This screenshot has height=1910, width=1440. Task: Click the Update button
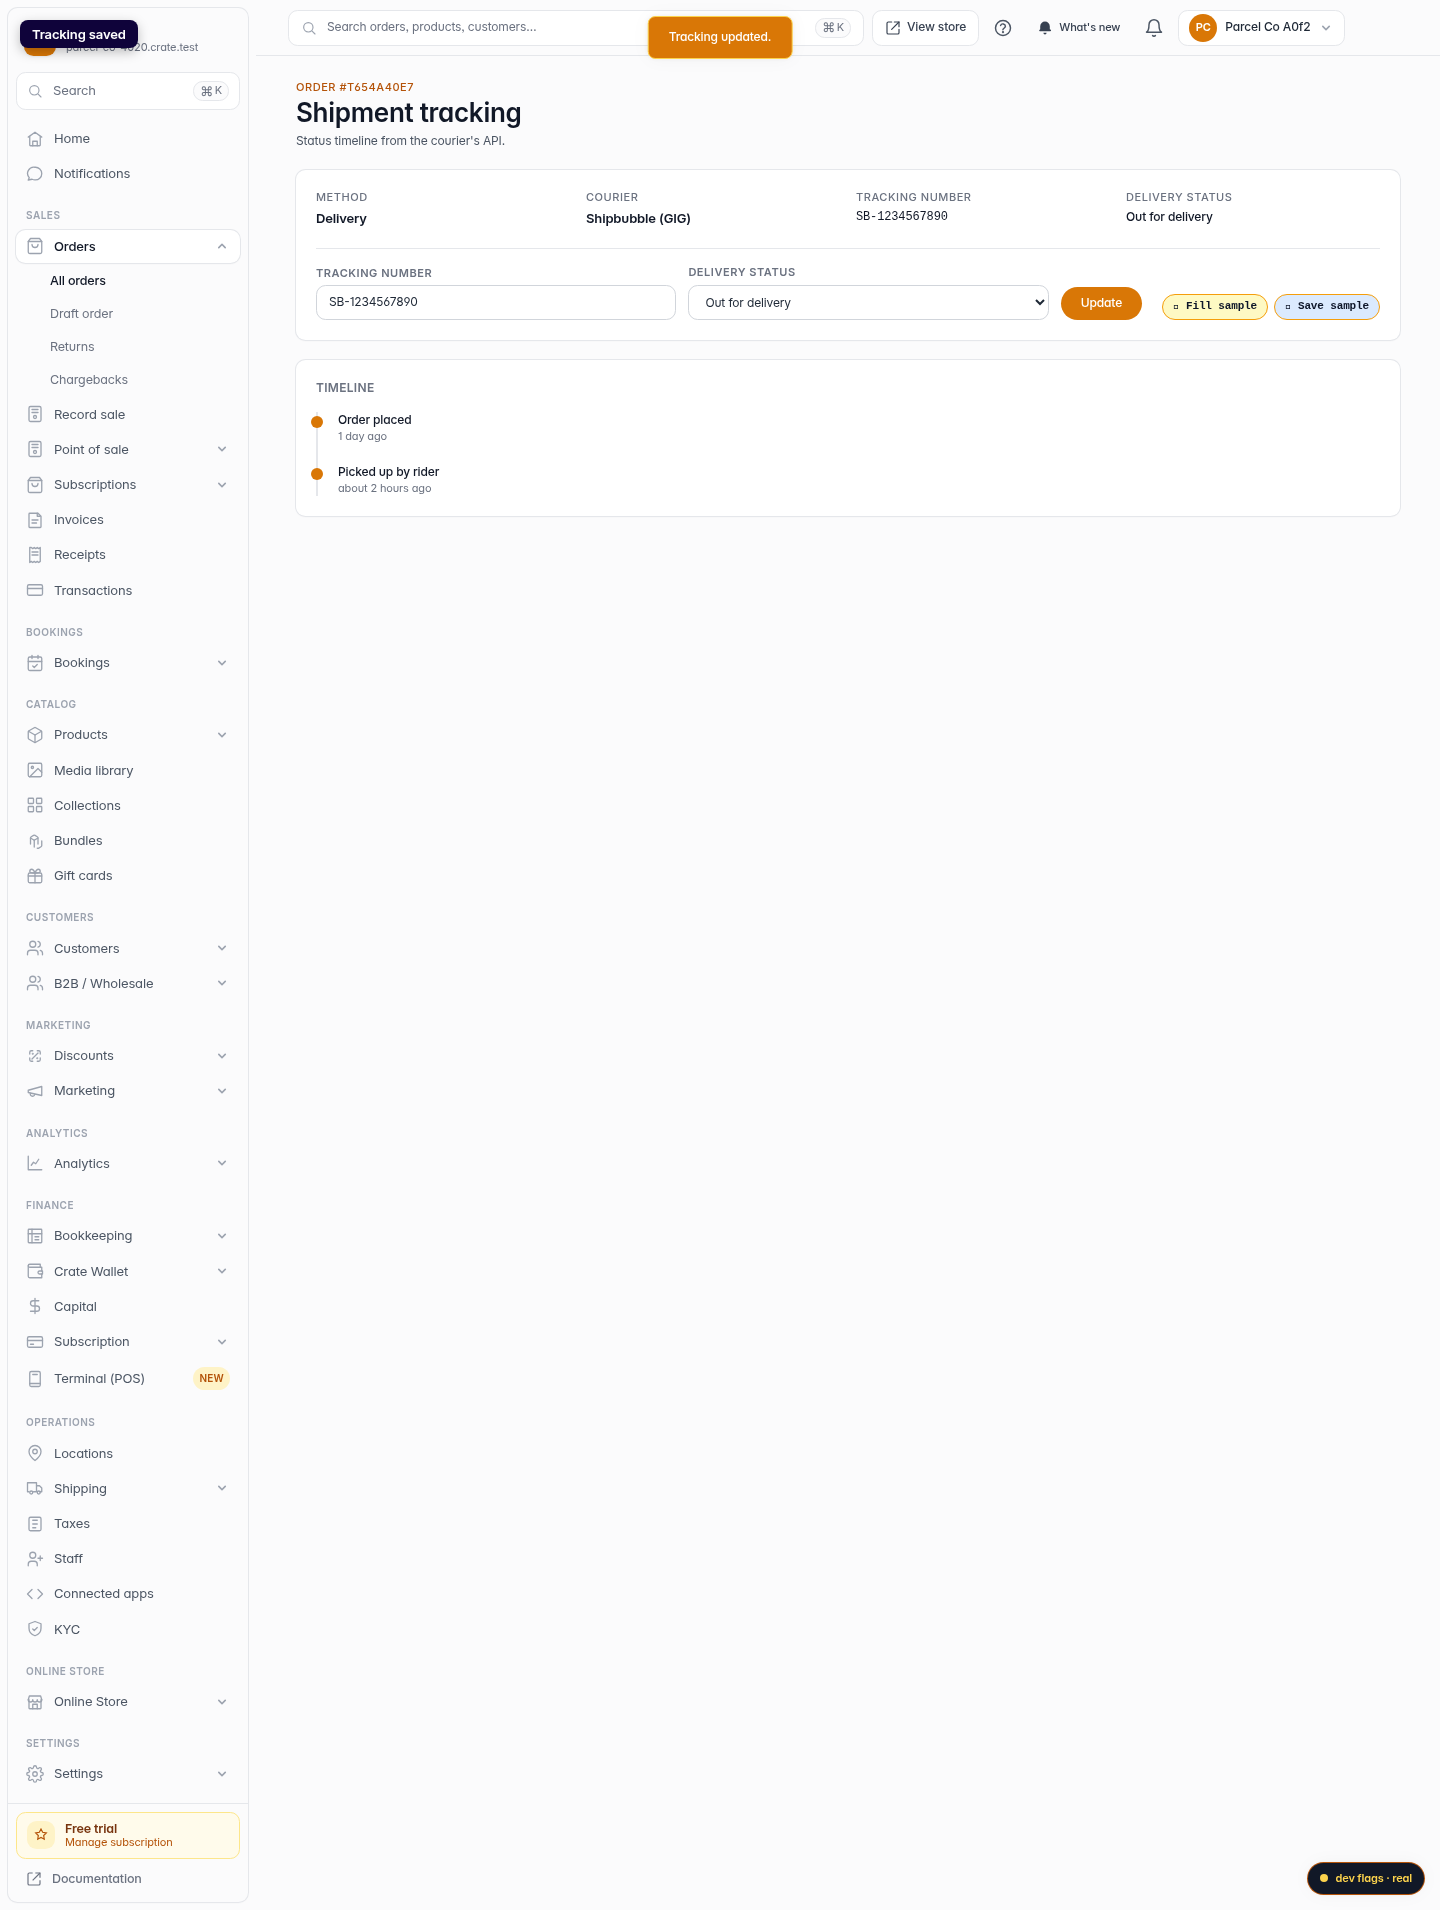coord(1101,303)
